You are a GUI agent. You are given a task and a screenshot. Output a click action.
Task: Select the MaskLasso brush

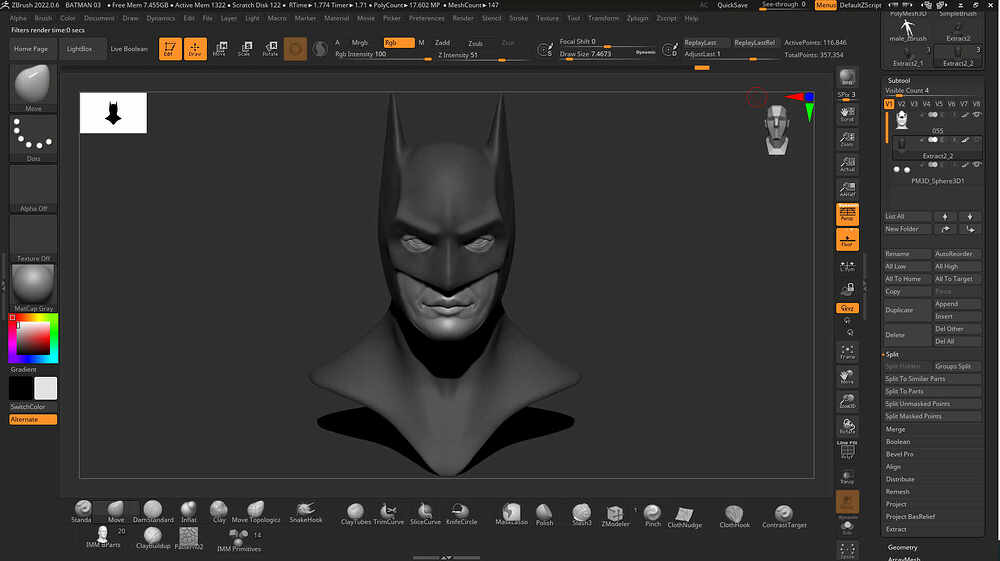pyautogui.click(x=511, y=514)
